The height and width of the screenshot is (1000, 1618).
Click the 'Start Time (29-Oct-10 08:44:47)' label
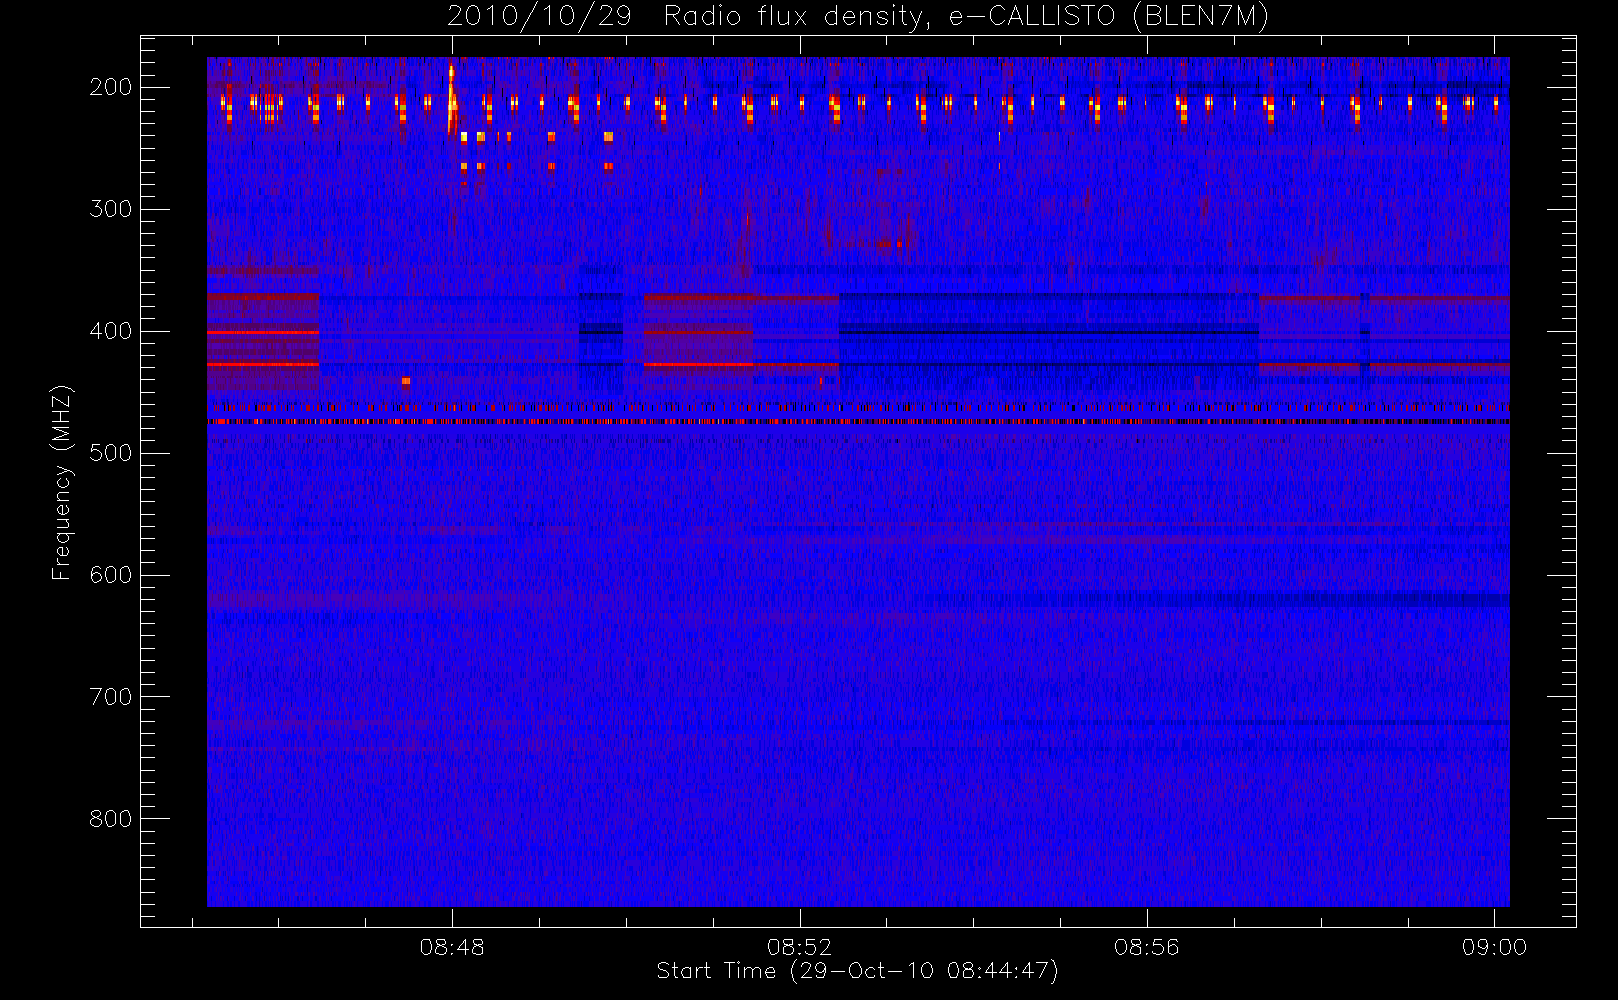pos(857,971)
